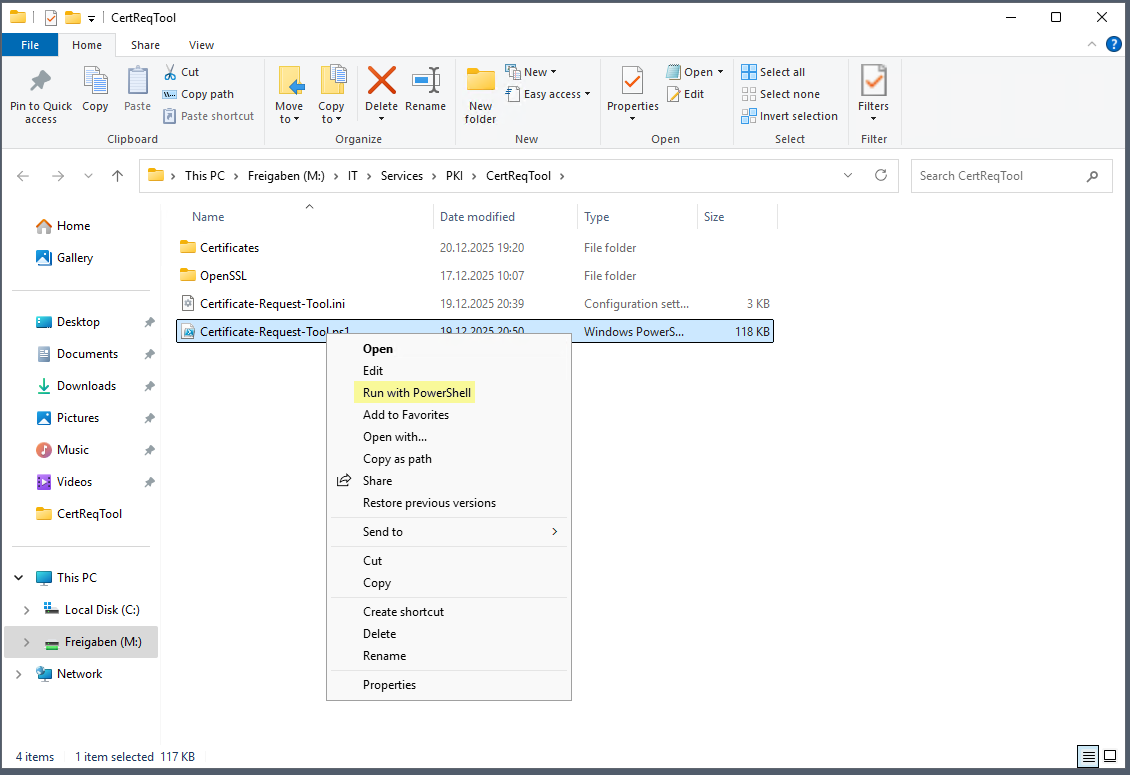Open the Easy access dropdown

tap(548, 93)
